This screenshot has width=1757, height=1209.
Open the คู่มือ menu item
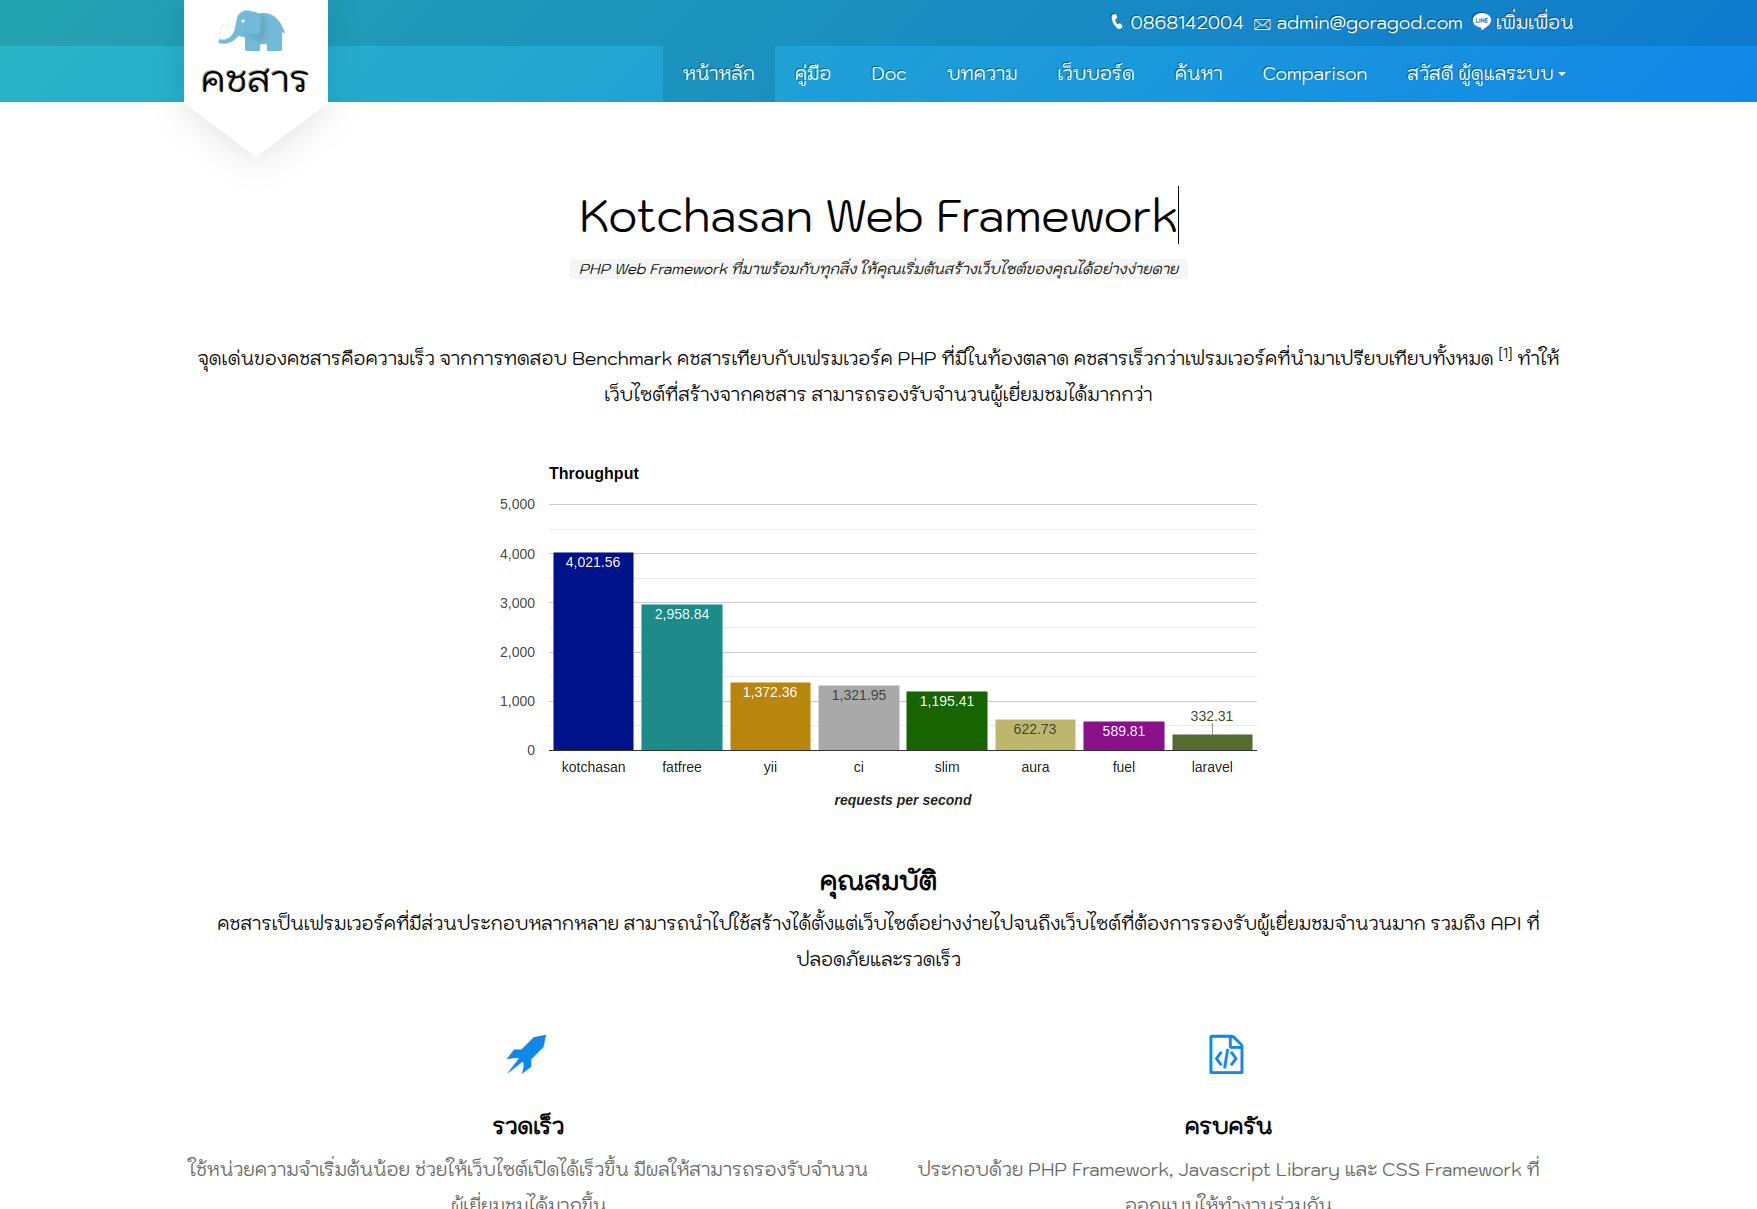pos(812,74)
